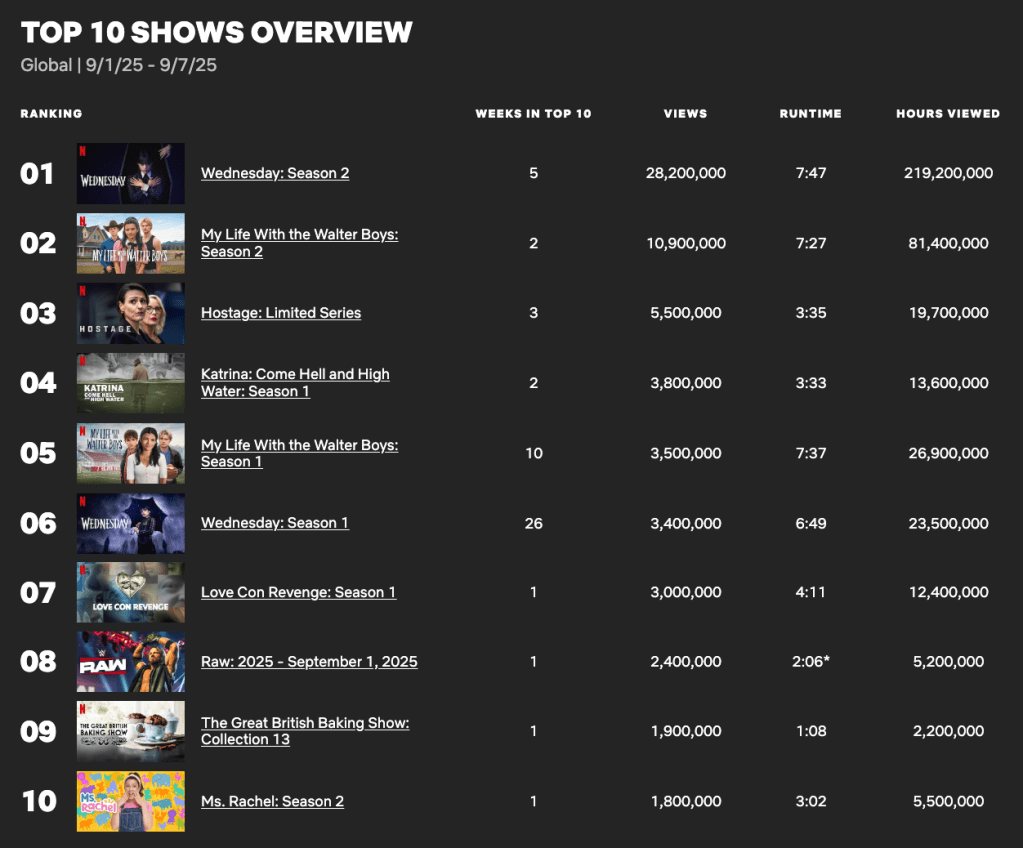Click the RUNTIME column header

(x=810, y=114)
